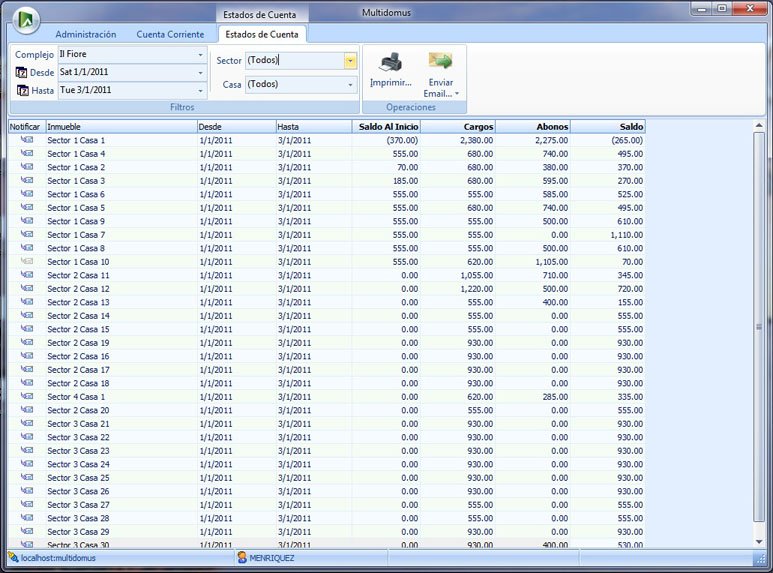The image size is (773, 573).
Task: Sort by the Saldo Al Inicio column header
Action: point(387,127)
